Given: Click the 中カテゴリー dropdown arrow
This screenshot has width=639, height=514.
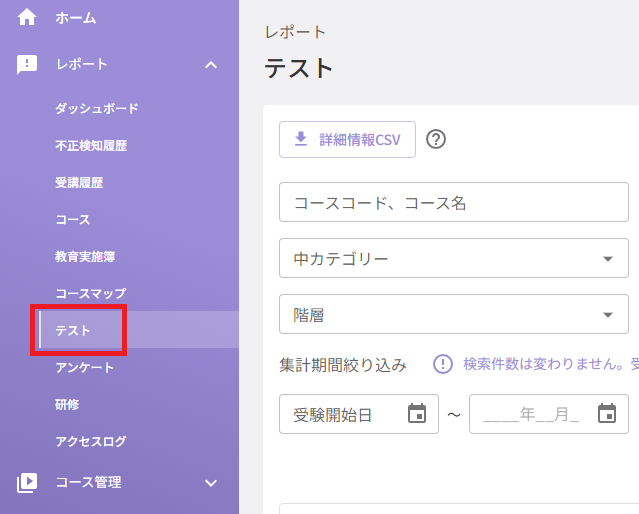Looking at the screenshot, I should (x=608, y=259).
